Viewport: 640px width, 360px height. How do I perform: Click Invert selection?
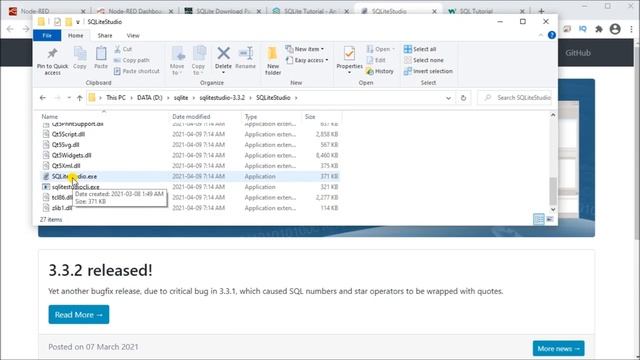point(428,71)
